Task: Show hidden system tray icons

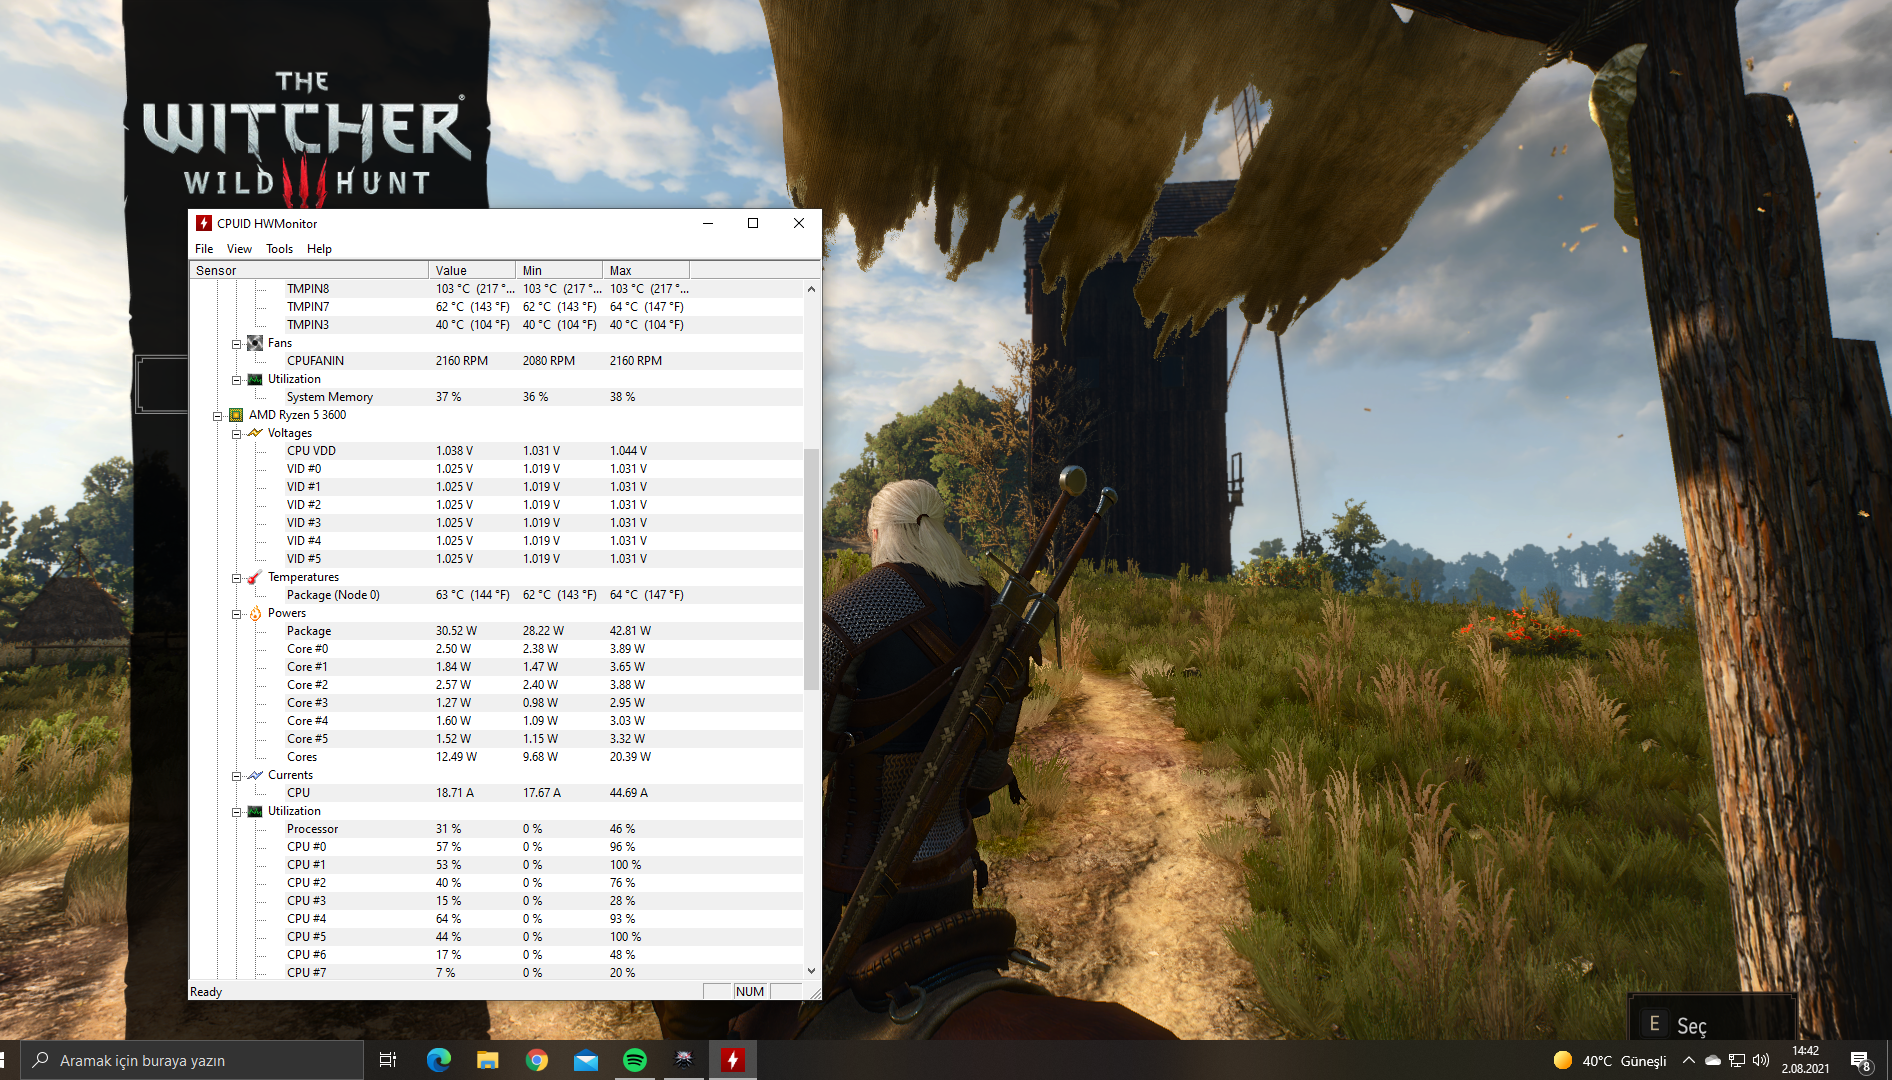Action: tap(1689, 1061)
